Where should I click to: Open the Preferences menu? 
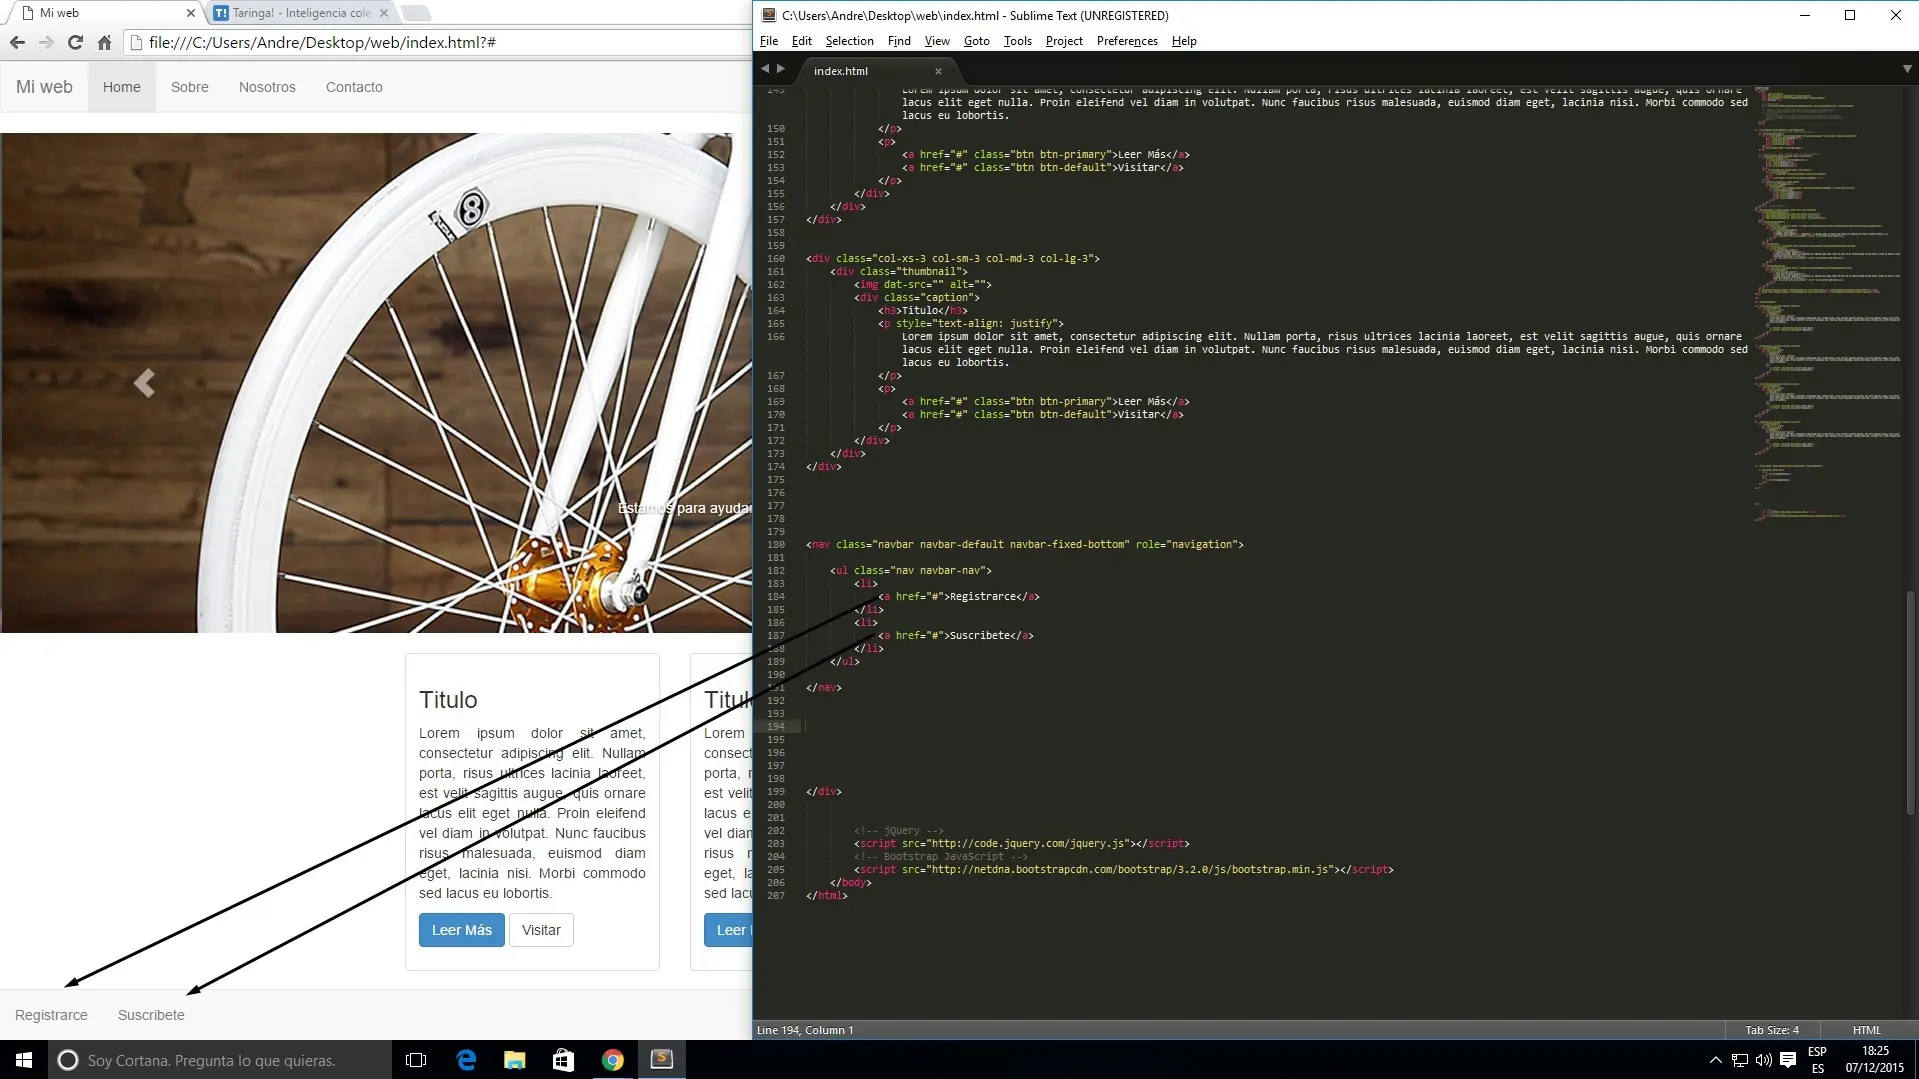1127,41
